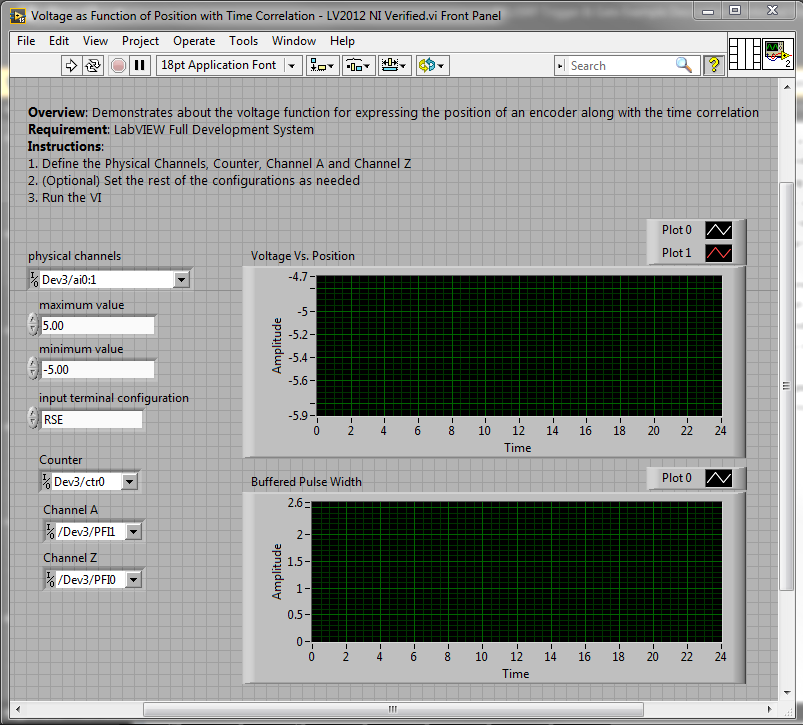Open the Help menu
The image size is (803, 725).
tap(342, 41)
